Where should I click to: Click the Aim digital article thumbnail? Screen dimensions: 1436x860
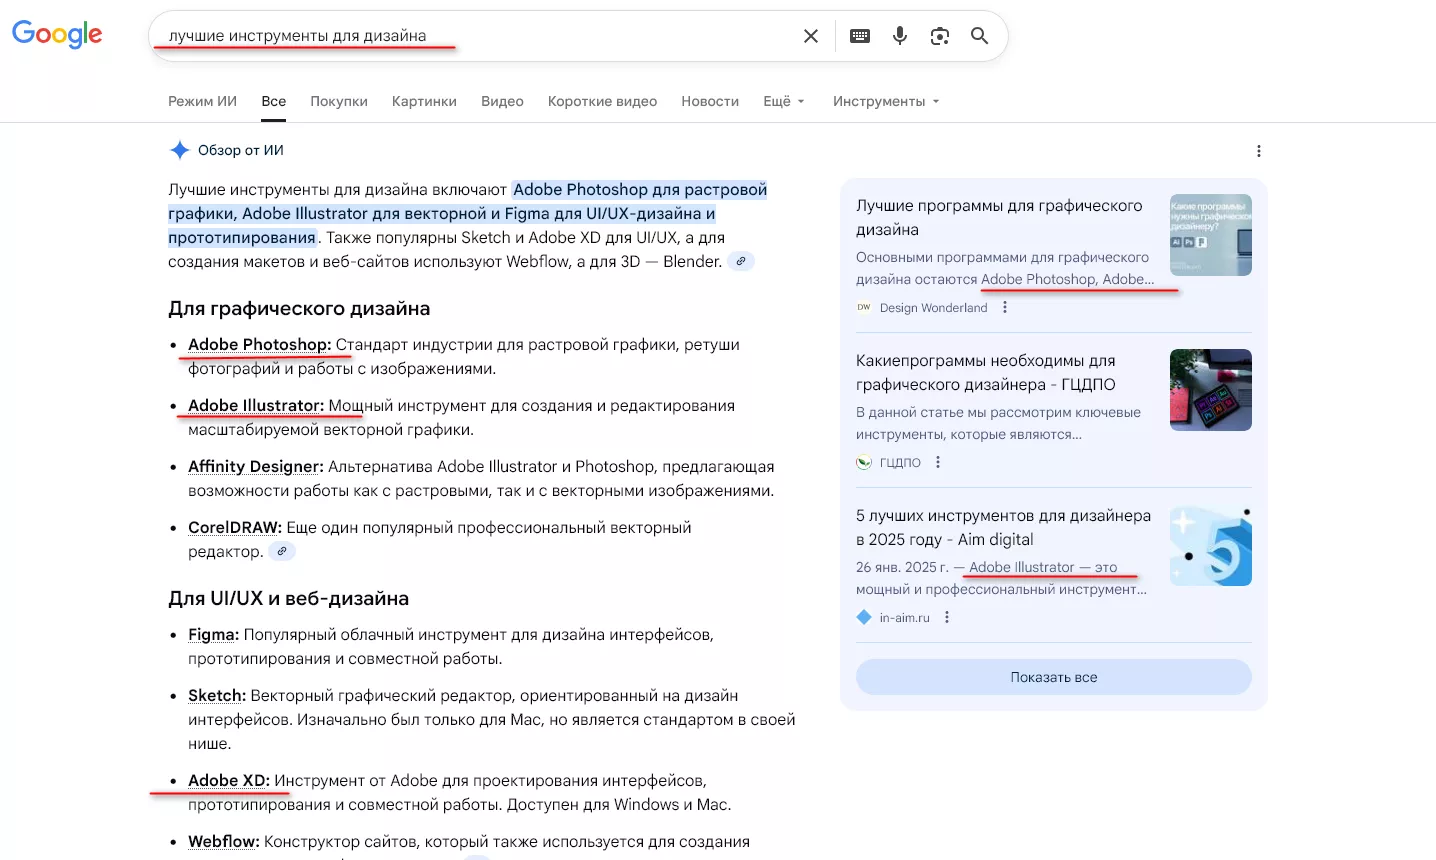point(1210,545)
